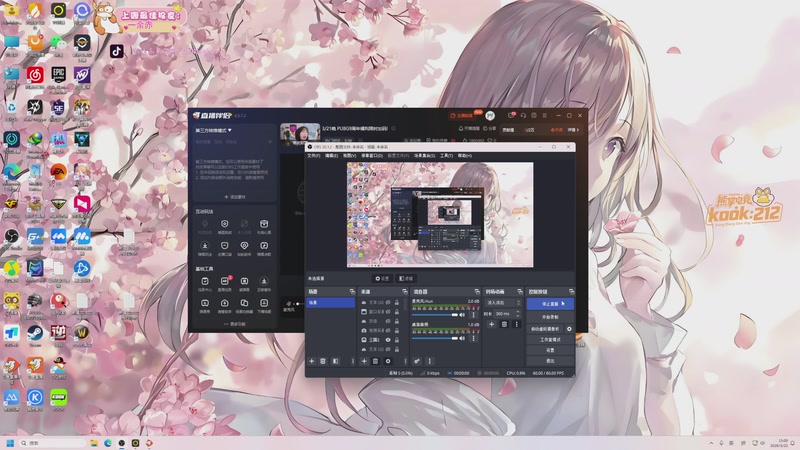Open scene filters icon in Scenes toolbar
The width and height of the screenshot is (800, 450).
[335, 361]
